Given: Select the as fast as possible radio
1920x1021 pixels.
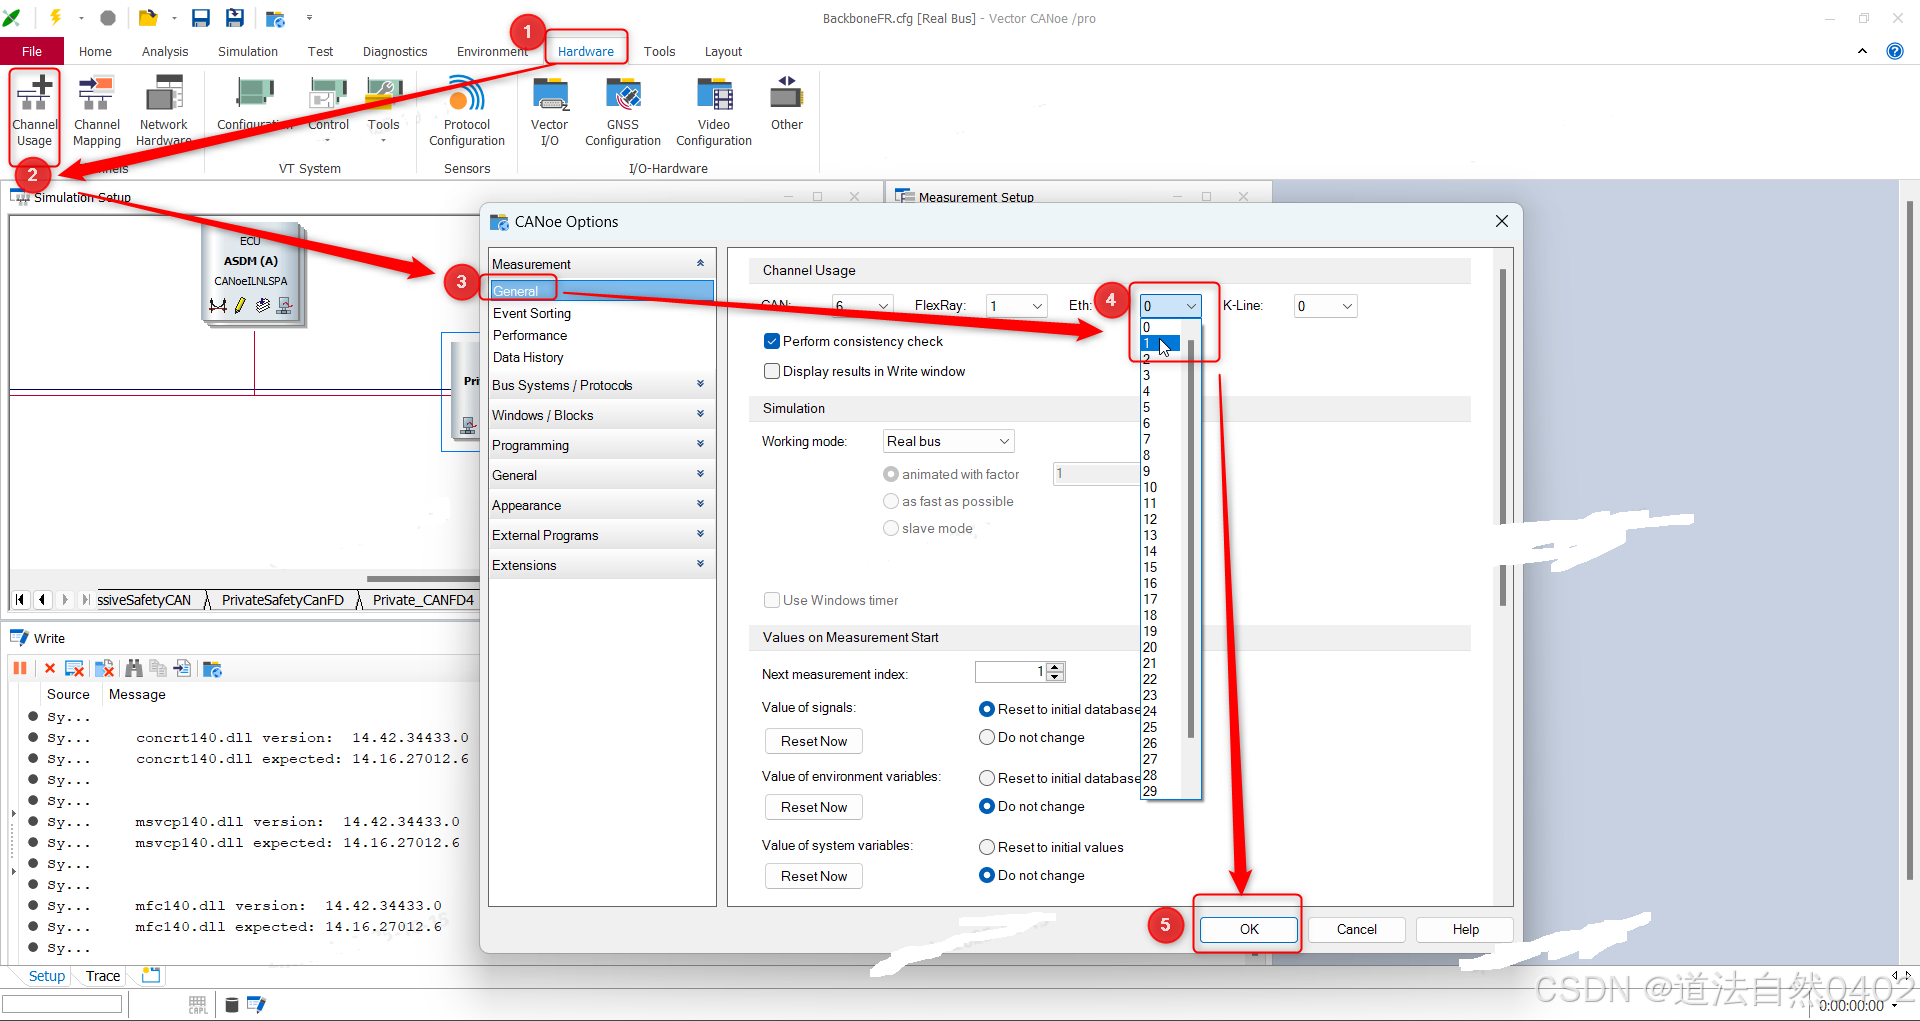Looking at the screenshot, I should [x=890, y=501].
